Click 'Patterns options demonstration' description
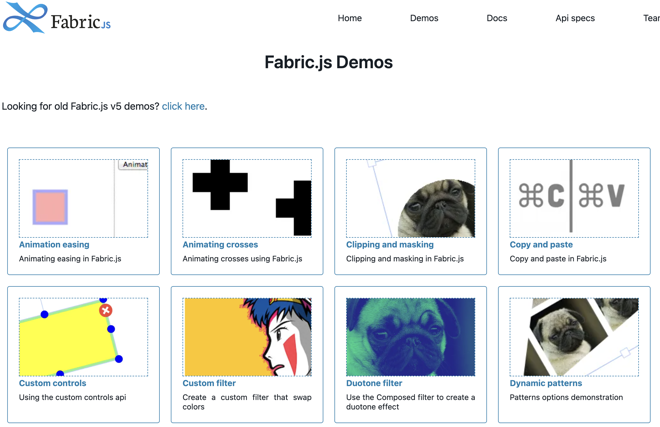 point(566,397)
